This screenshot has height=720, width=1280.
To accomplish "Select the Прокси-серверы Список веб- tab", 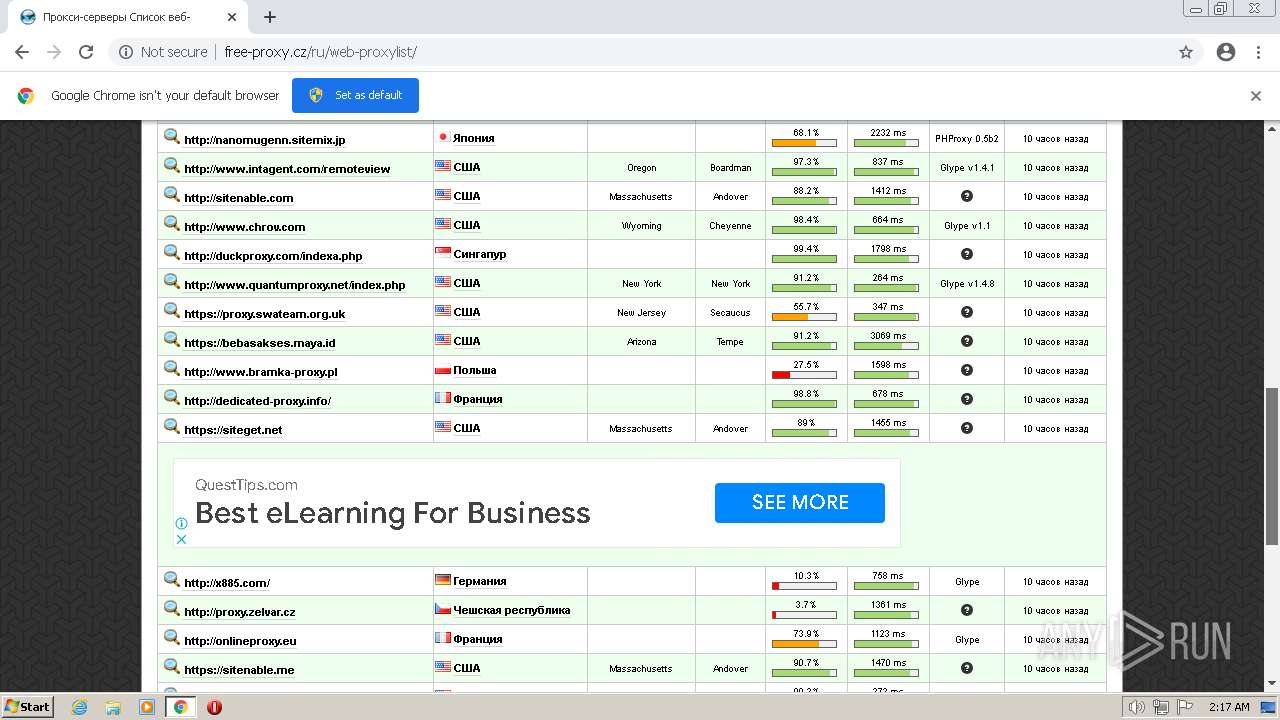I will (130, 17).
